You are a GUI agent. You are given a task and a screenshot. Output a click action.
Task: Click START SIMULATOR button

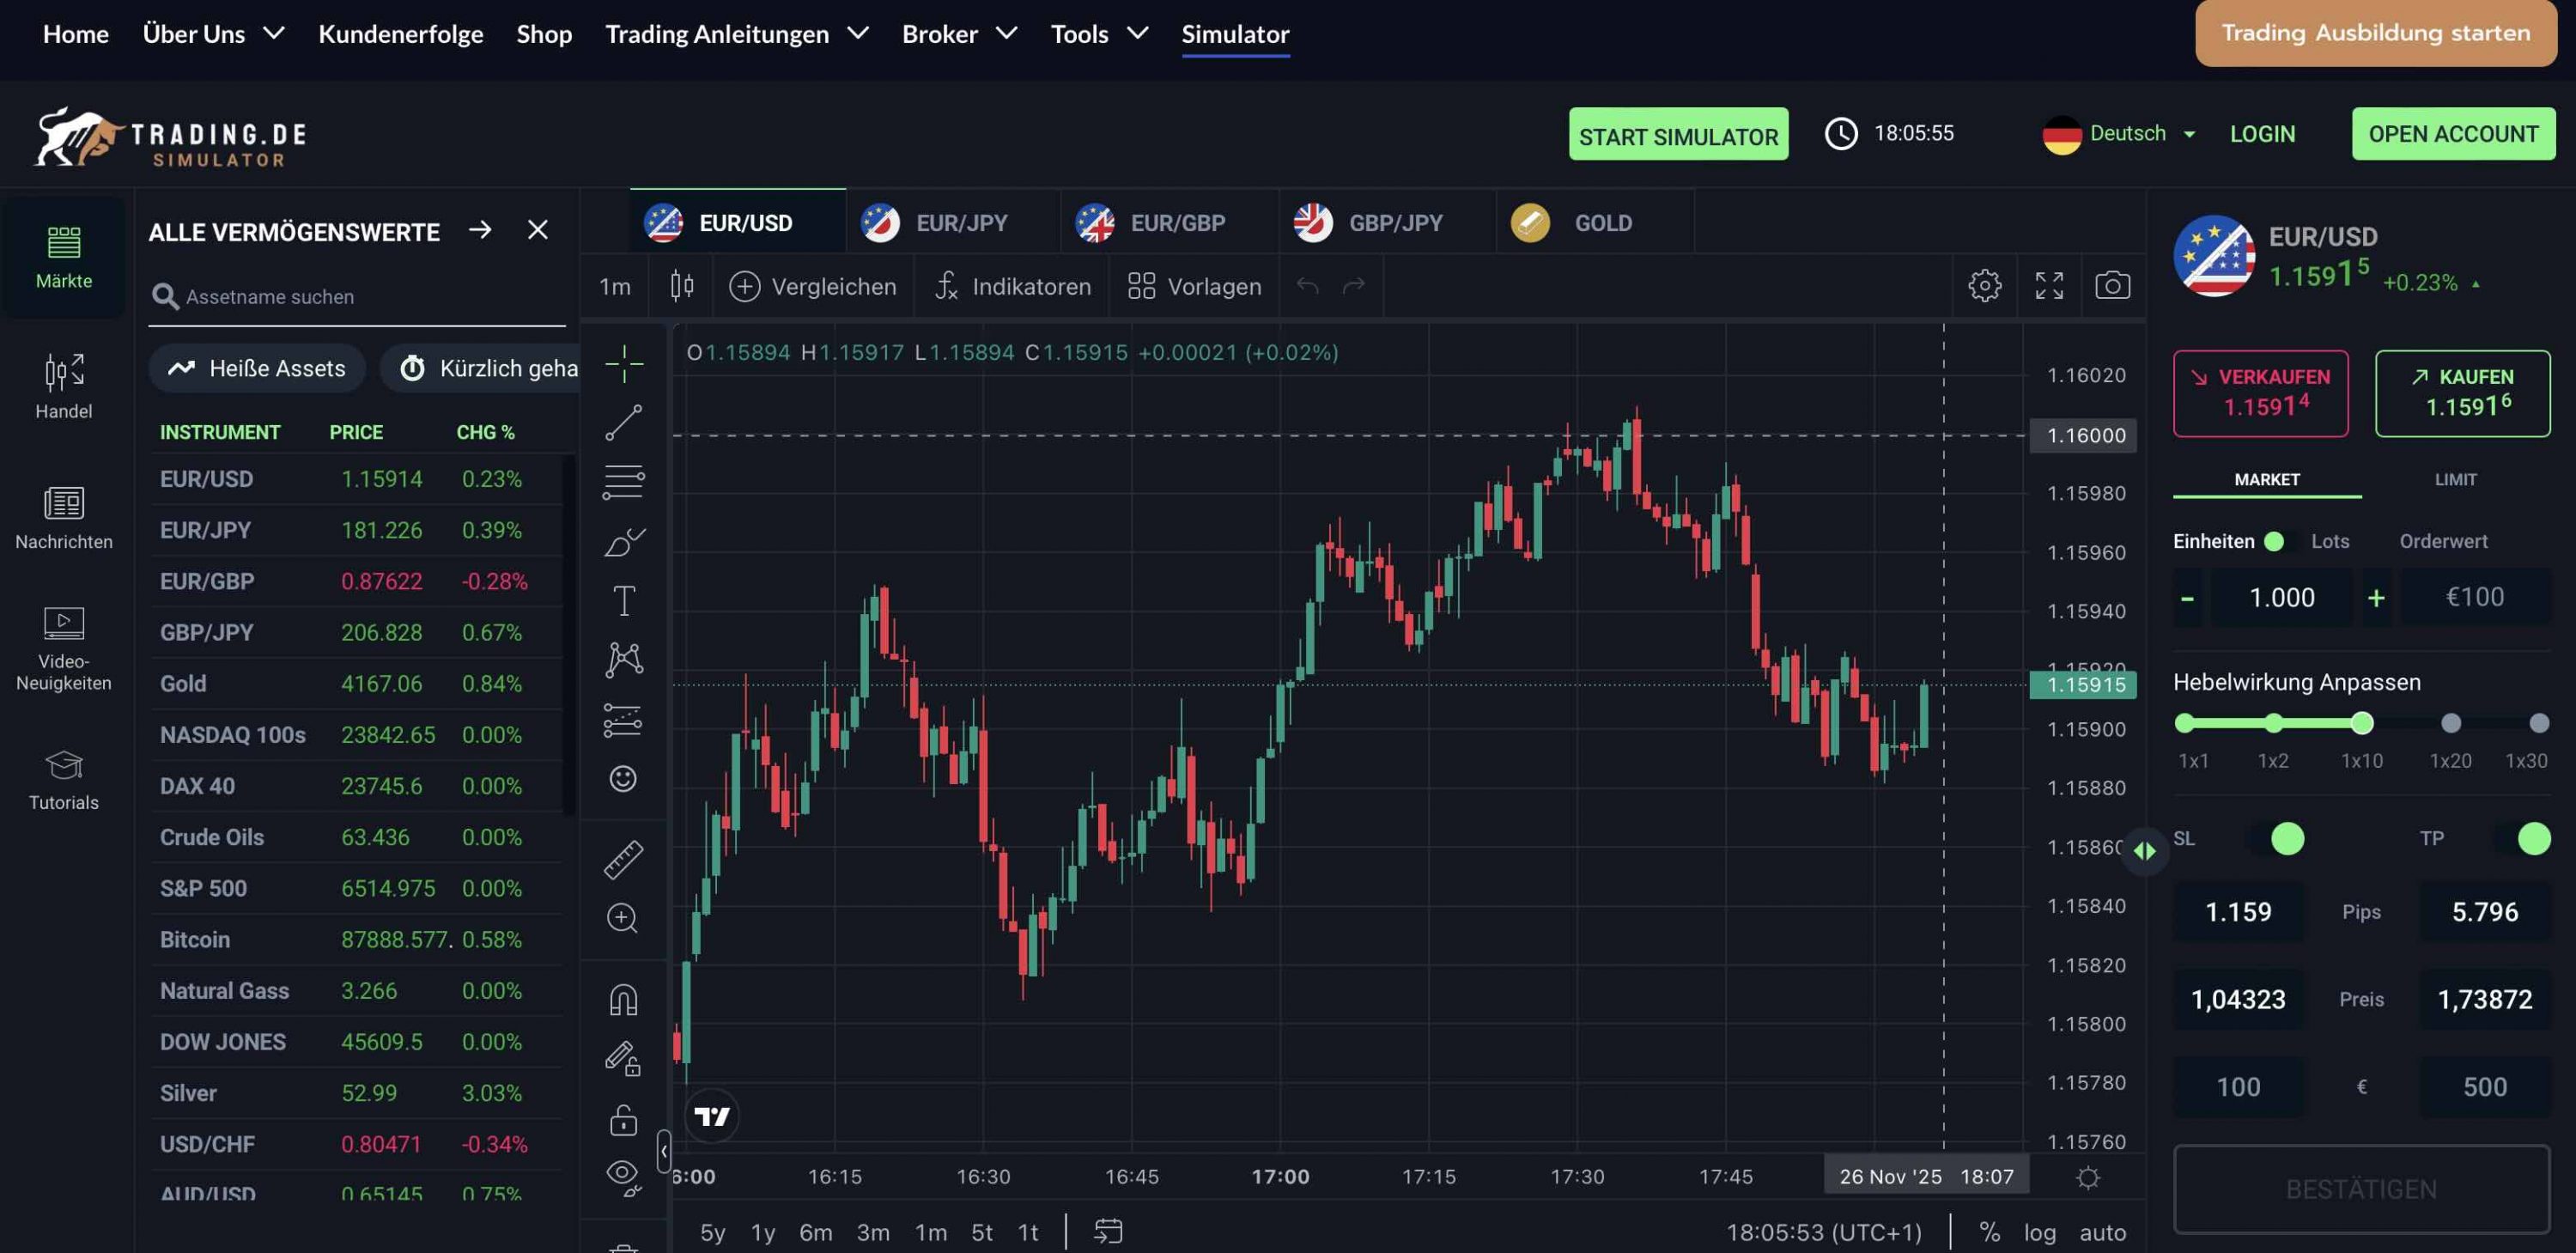[x=1678, y=134]
